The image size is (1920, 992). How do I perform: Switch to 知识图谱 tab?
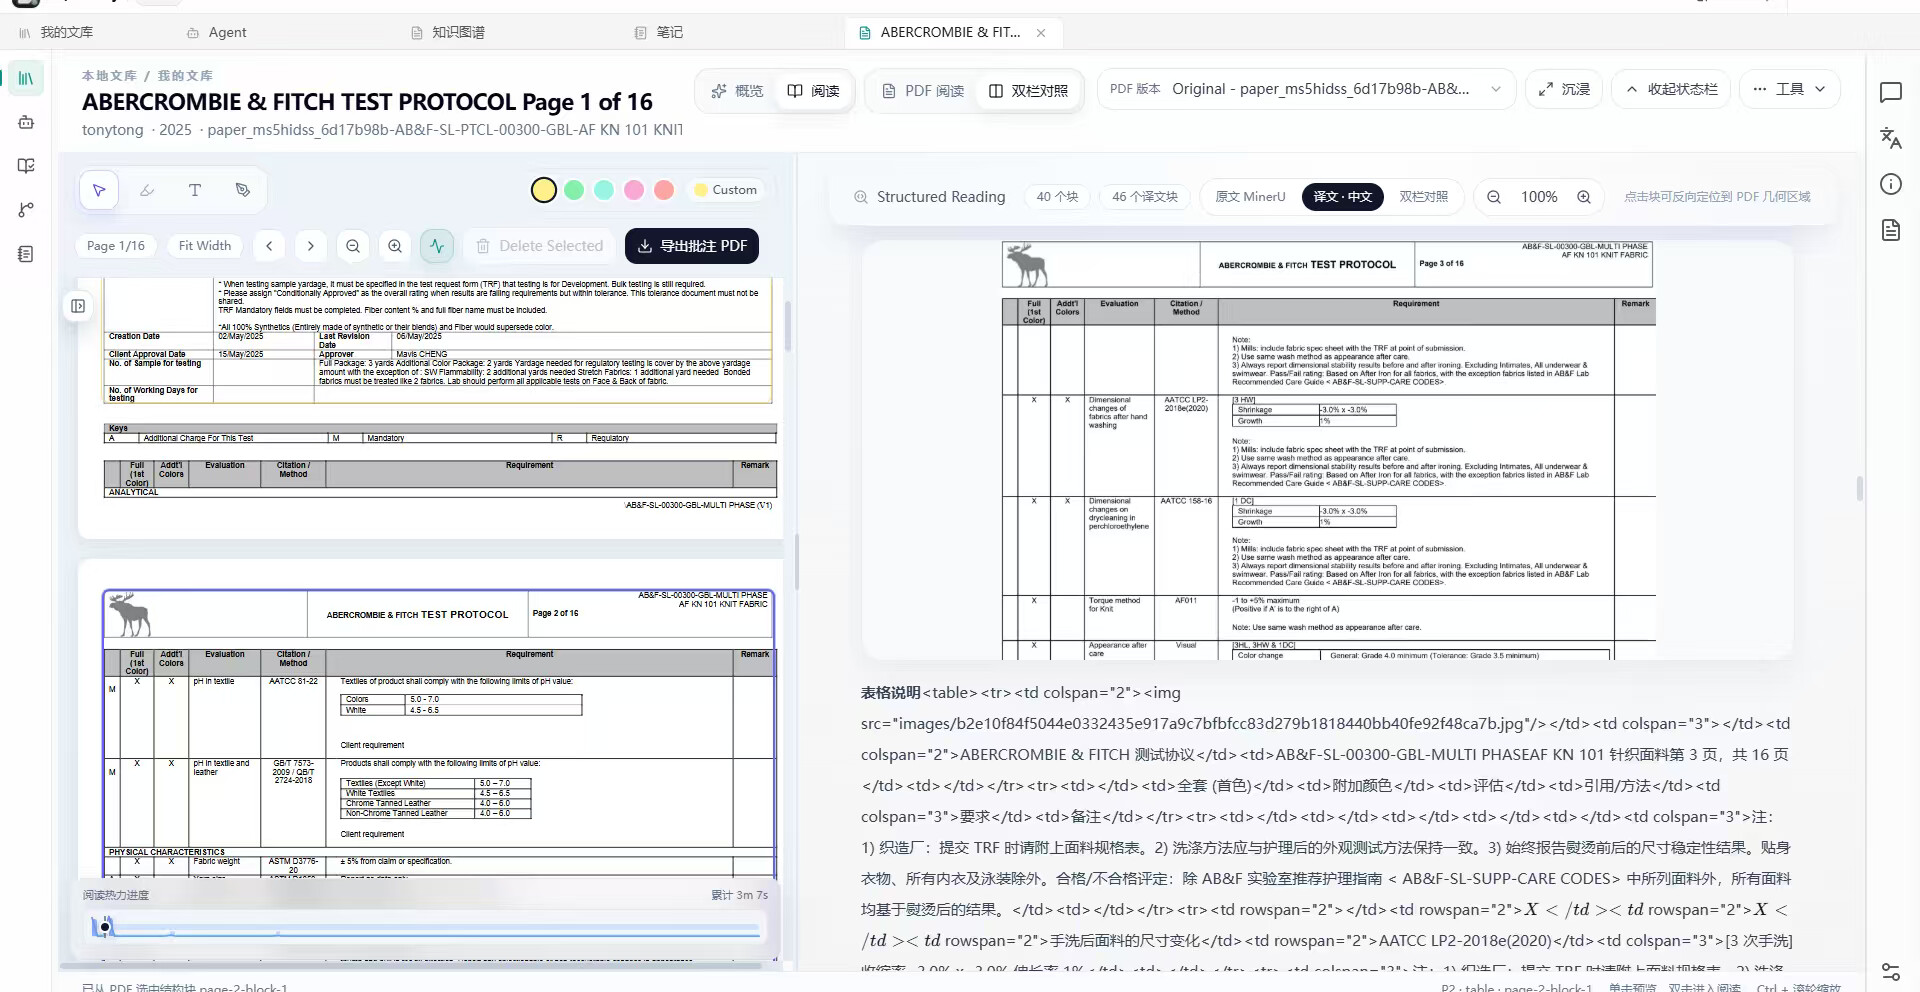click(448, 33)
